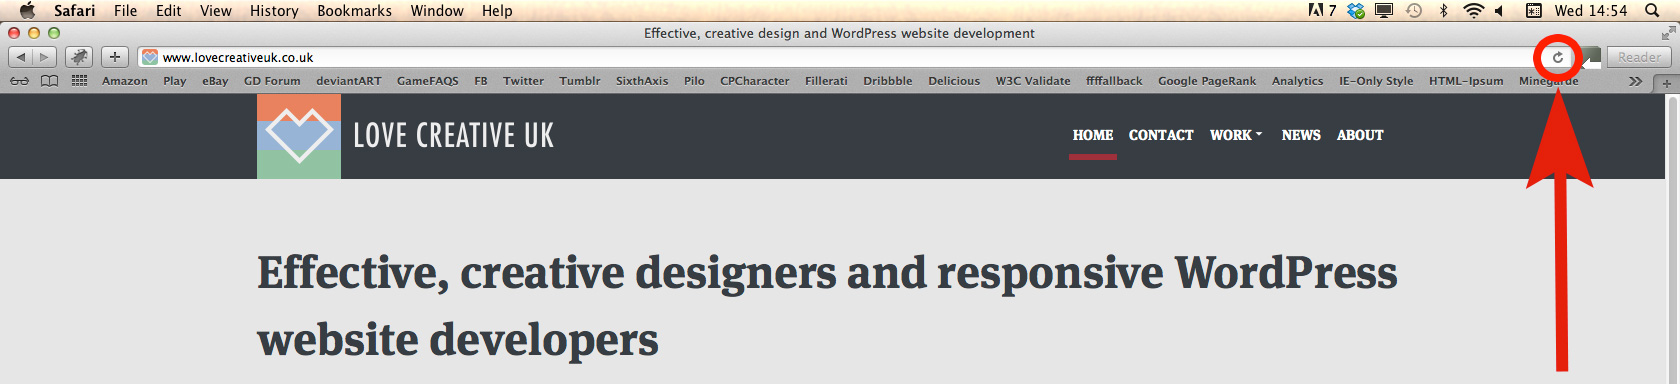Open the Pilo bookmark
The width and height of the screenshot is (1680, 384).
(694, 81)
